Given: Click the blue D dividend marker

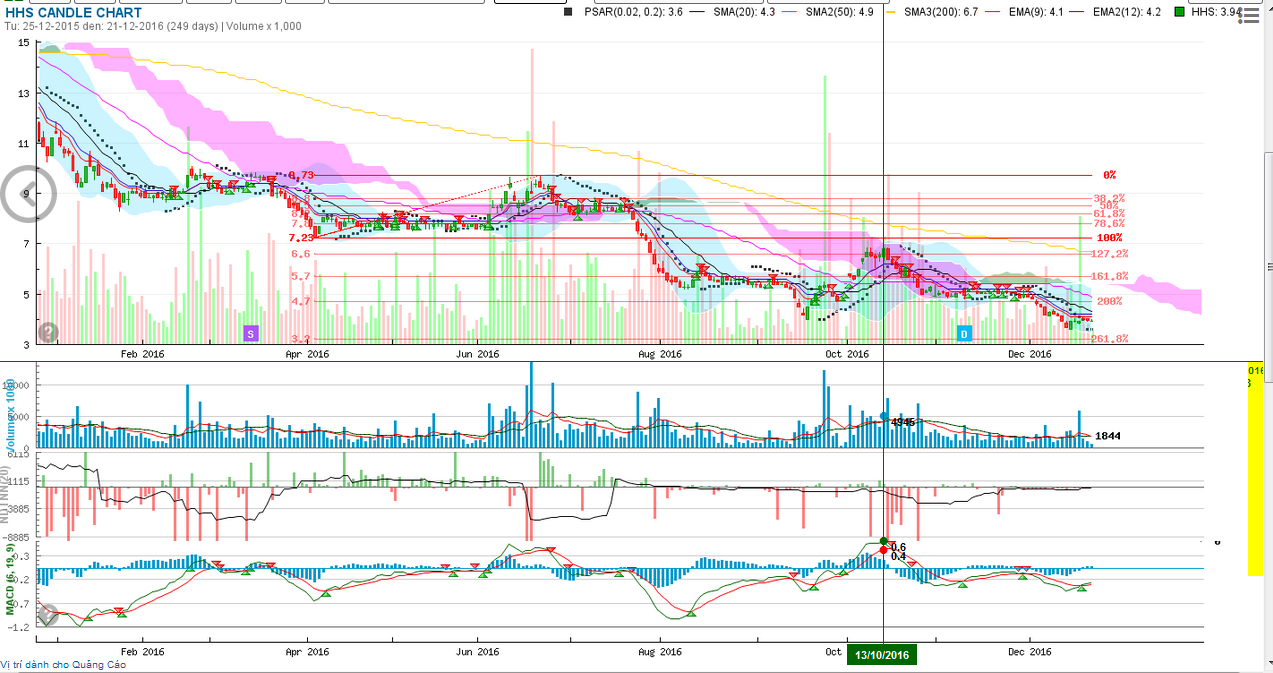Looking at the screenshot, I should pyautogui.click(x=964, y=332).
